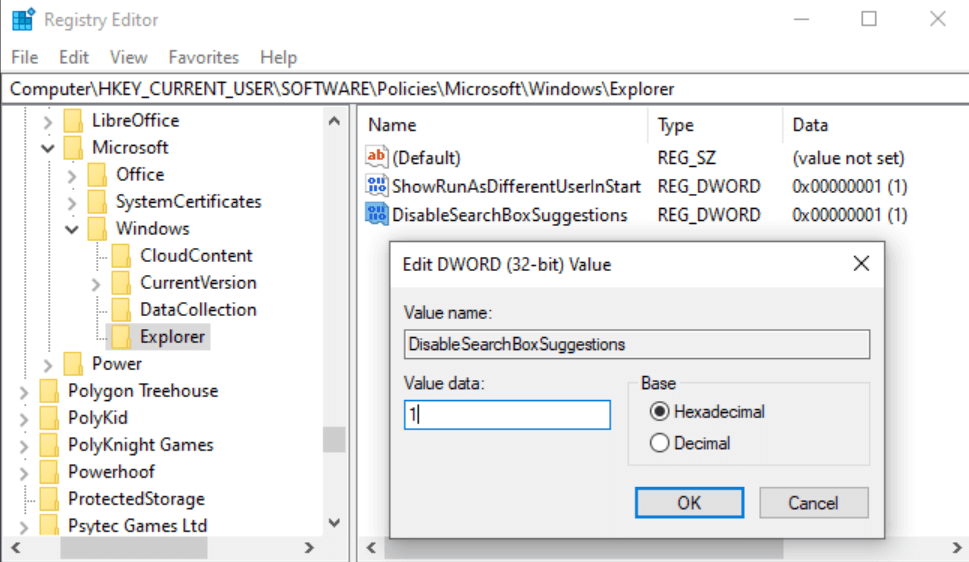The width and height of the screenshot is (969, 562).
Task: Expand the PolyKnight Games key
Action: click(x=23, y=446)
